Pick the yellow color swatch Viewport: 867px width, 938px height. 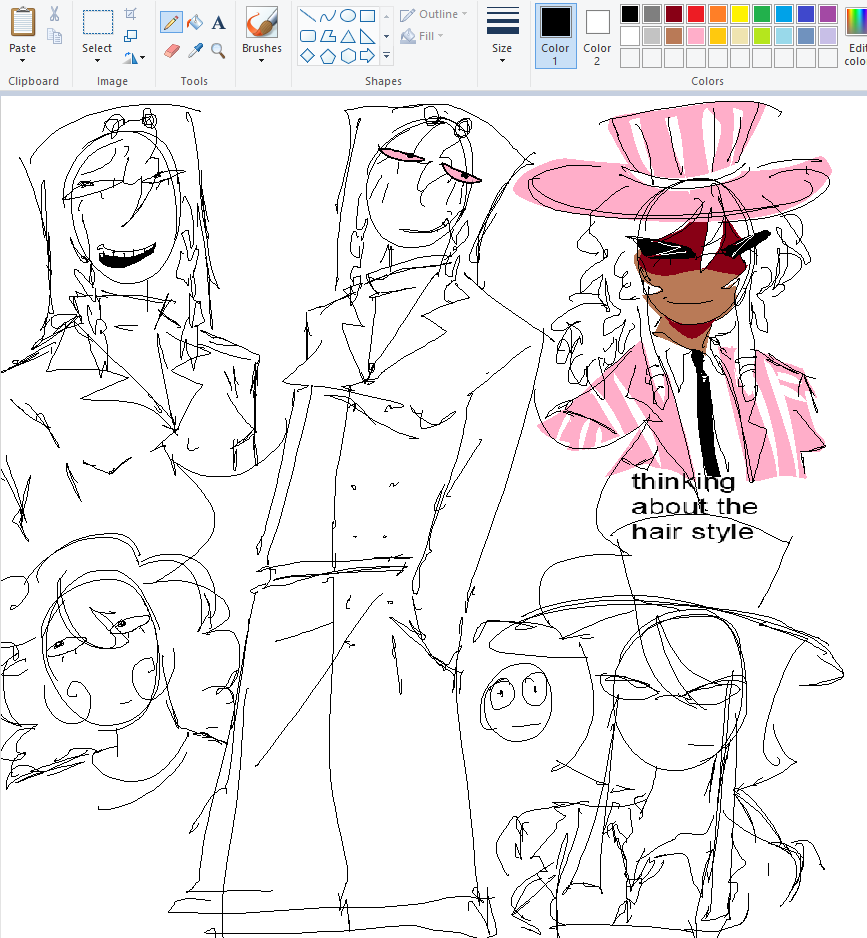tap(740, 13)
